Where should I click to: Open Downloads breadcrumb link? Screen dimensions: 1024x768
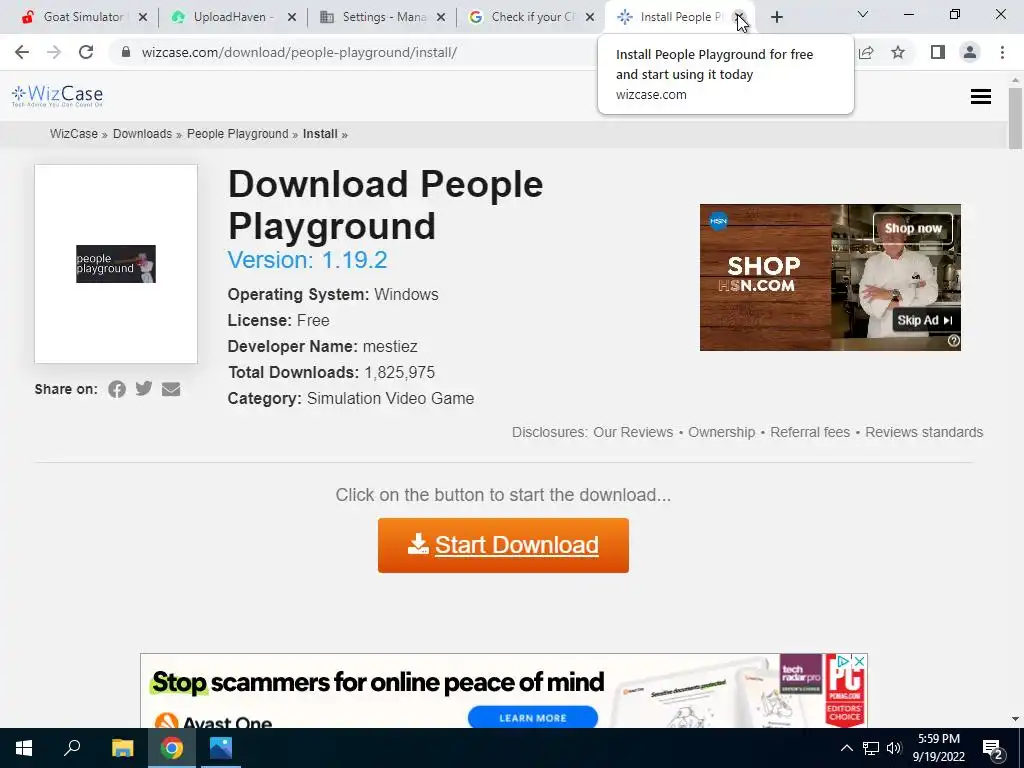[142, 134]
